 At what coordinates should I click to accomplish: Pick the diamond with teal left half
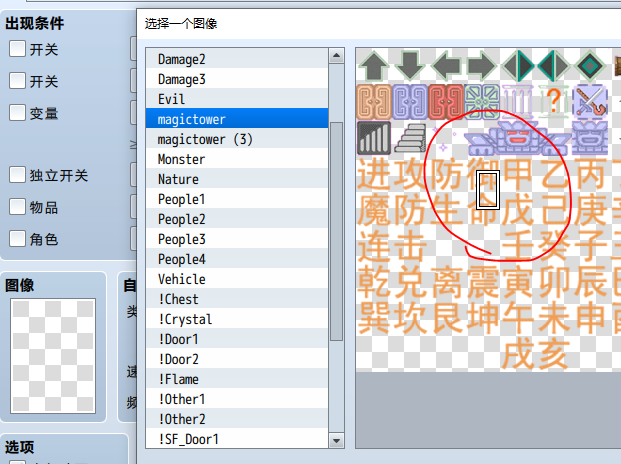click(554, 66)
